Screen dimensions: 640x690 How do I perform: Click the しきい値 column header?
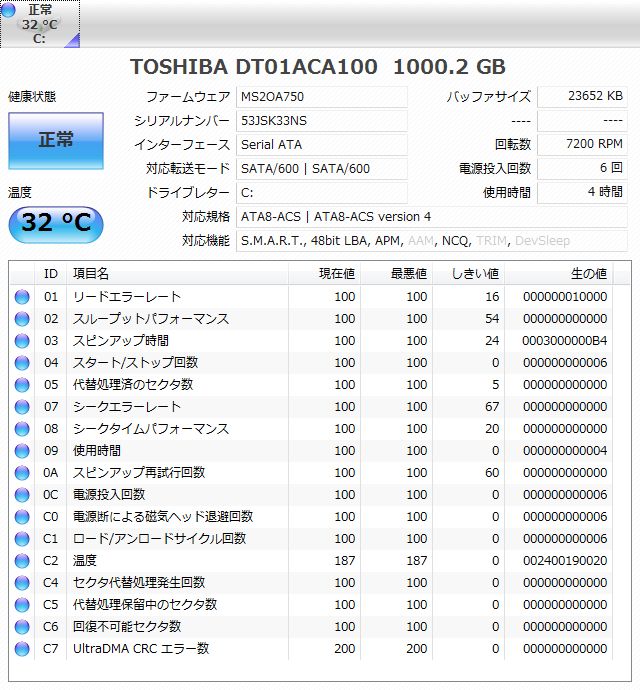coord(469,274)
